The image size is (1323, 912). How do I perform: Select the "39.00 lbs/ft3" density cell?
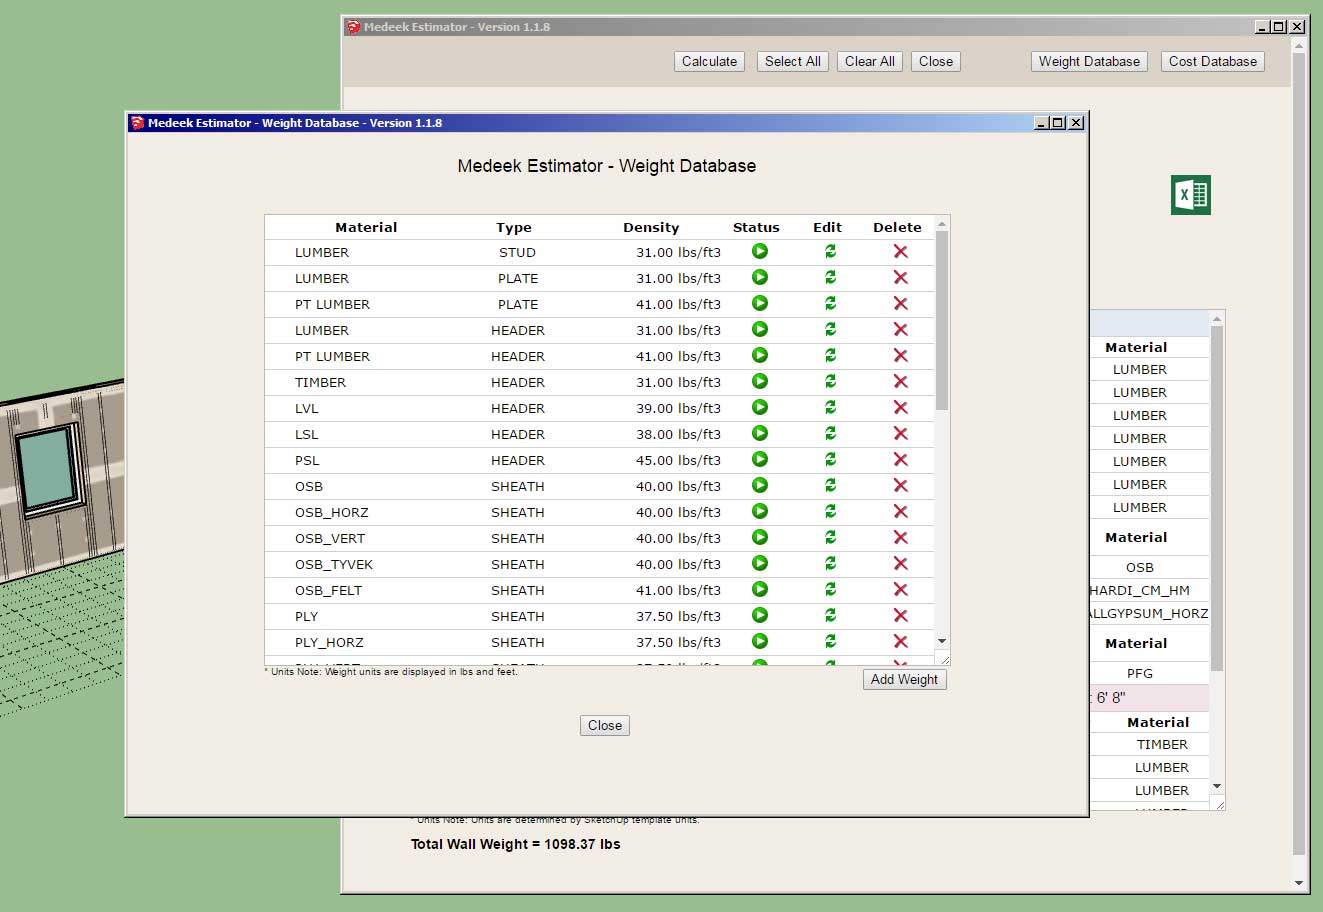pyautogui.click(x=678, y=409)
